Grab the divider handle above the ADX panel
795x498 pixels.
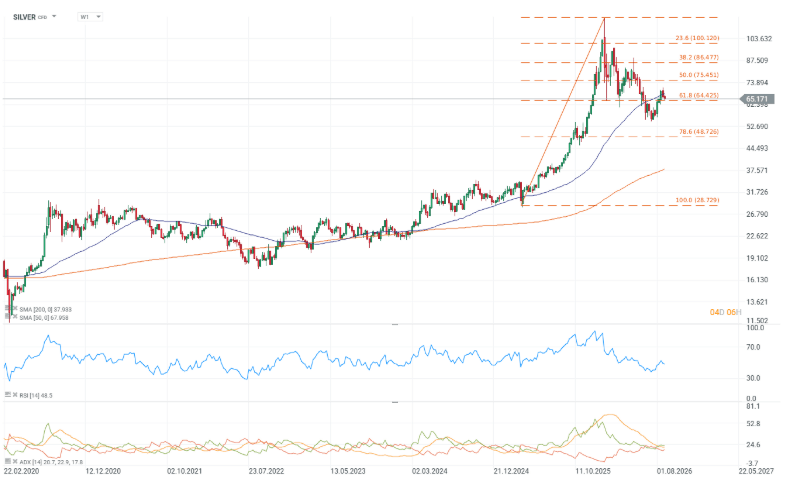coord(395,402)
